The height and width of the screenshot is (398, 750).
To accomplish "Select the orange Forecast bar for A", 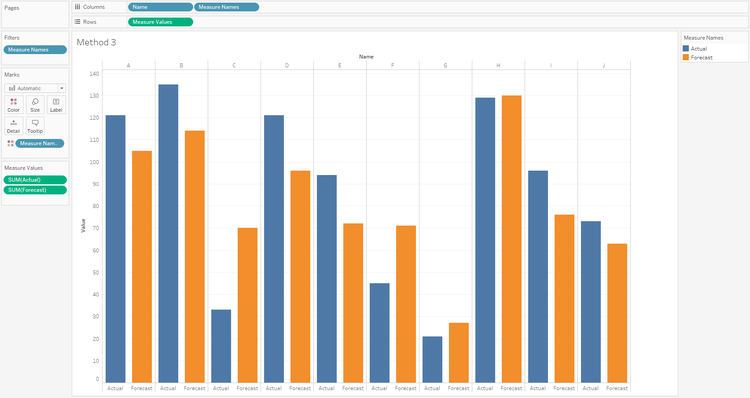I will click(142, 266).
